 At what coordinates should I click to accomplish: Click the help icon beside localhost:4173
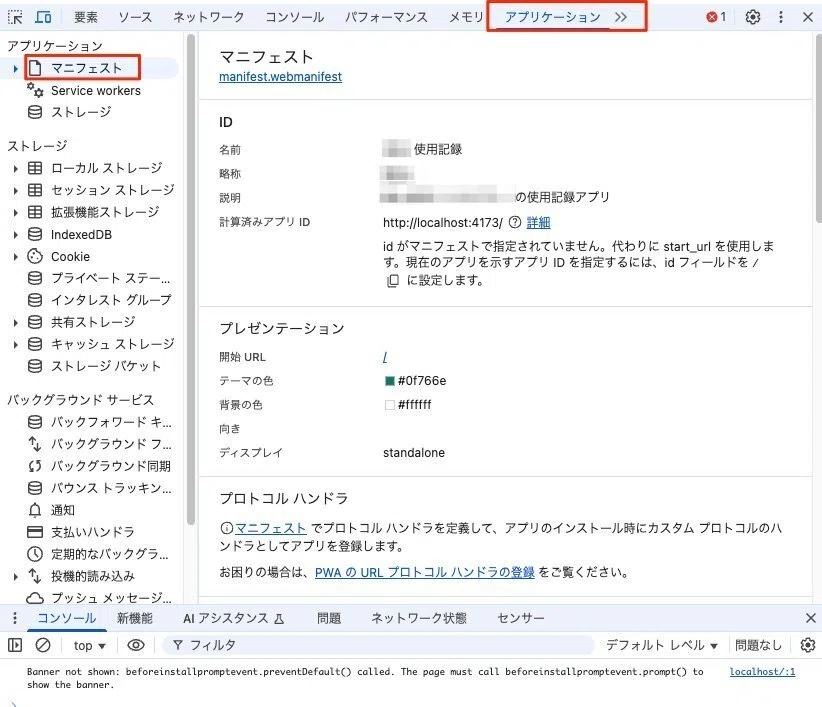click(515, 222)
